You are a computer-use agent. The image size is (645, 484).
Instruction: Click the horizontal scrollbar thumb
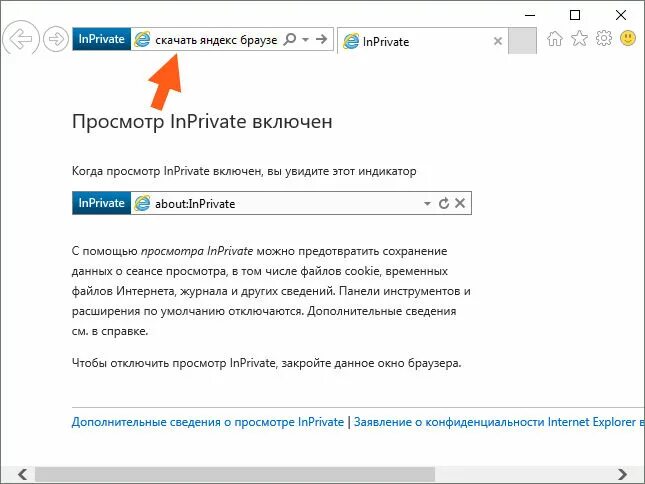coord(234,474)
